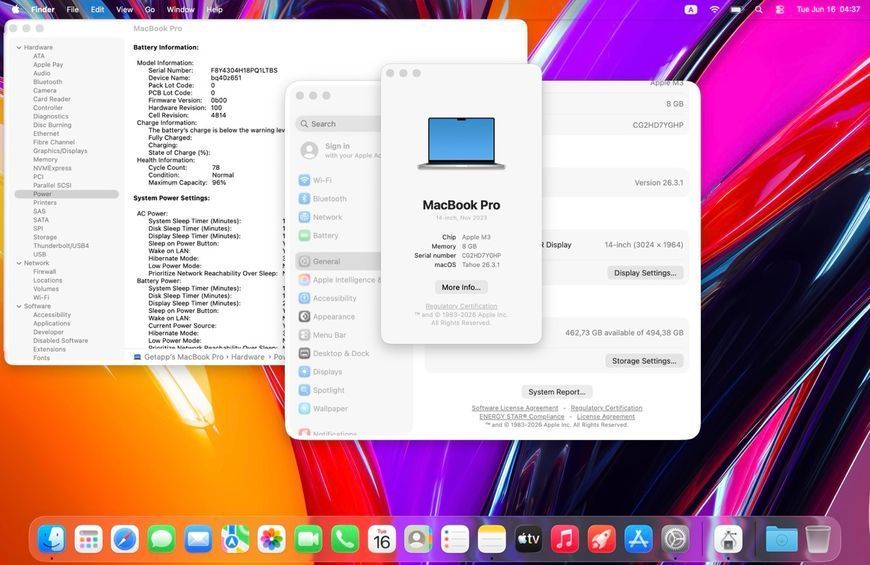Open Photos app in Dock
870x565 pixels.
pyautogui.click(x=271, y=539)
